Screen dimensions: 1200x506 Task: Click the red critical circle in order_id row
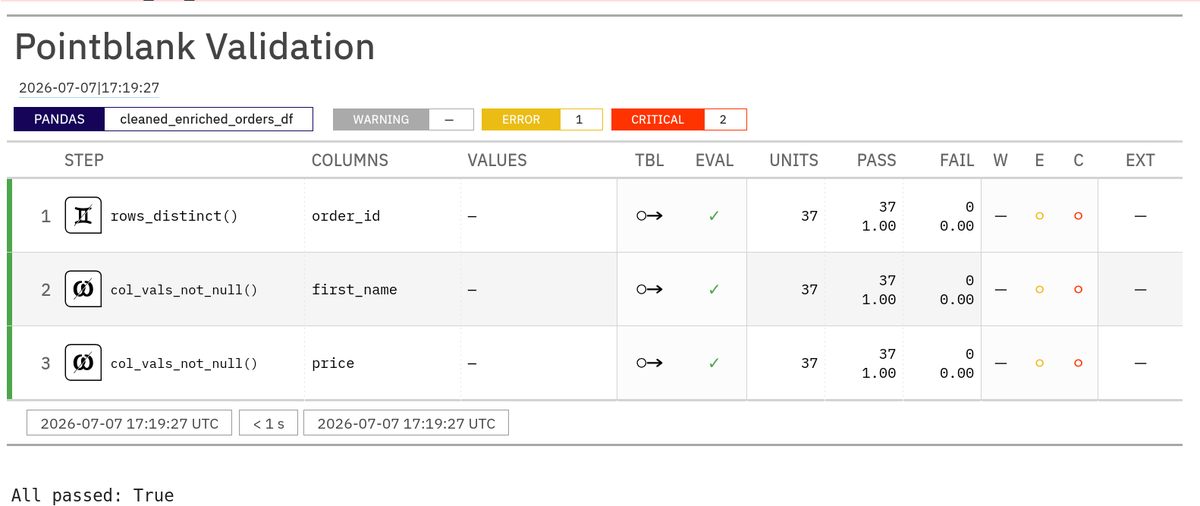tap(1078, 216)
